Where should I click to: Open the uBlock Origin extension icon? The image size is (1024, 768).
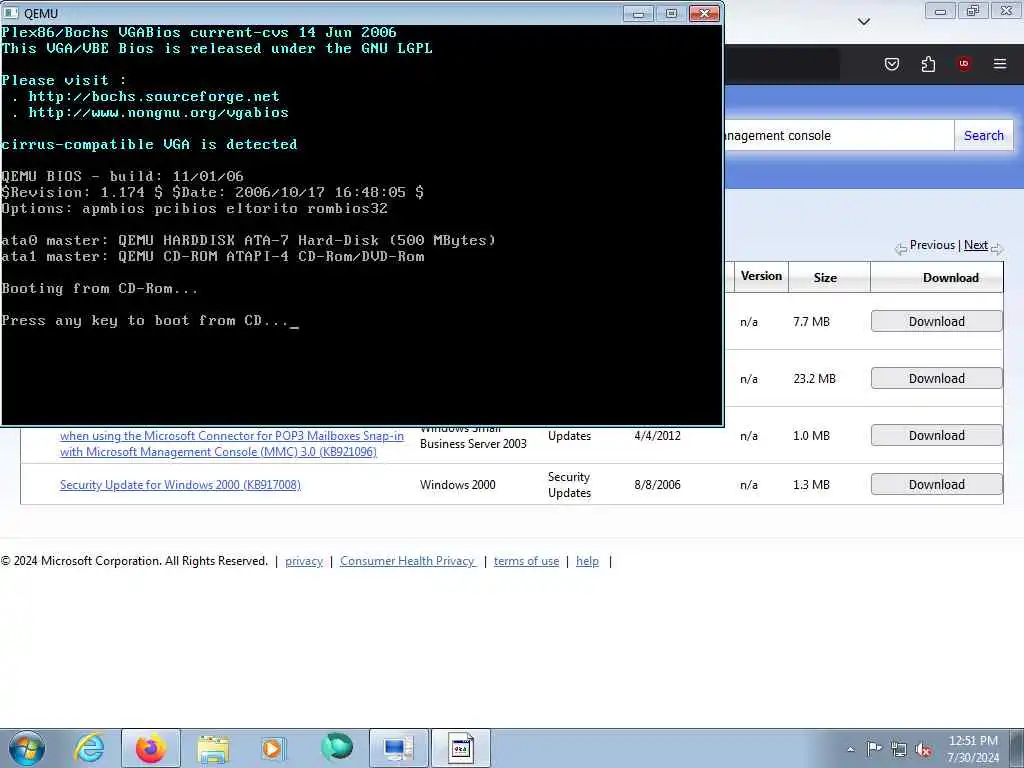[964, 63]
